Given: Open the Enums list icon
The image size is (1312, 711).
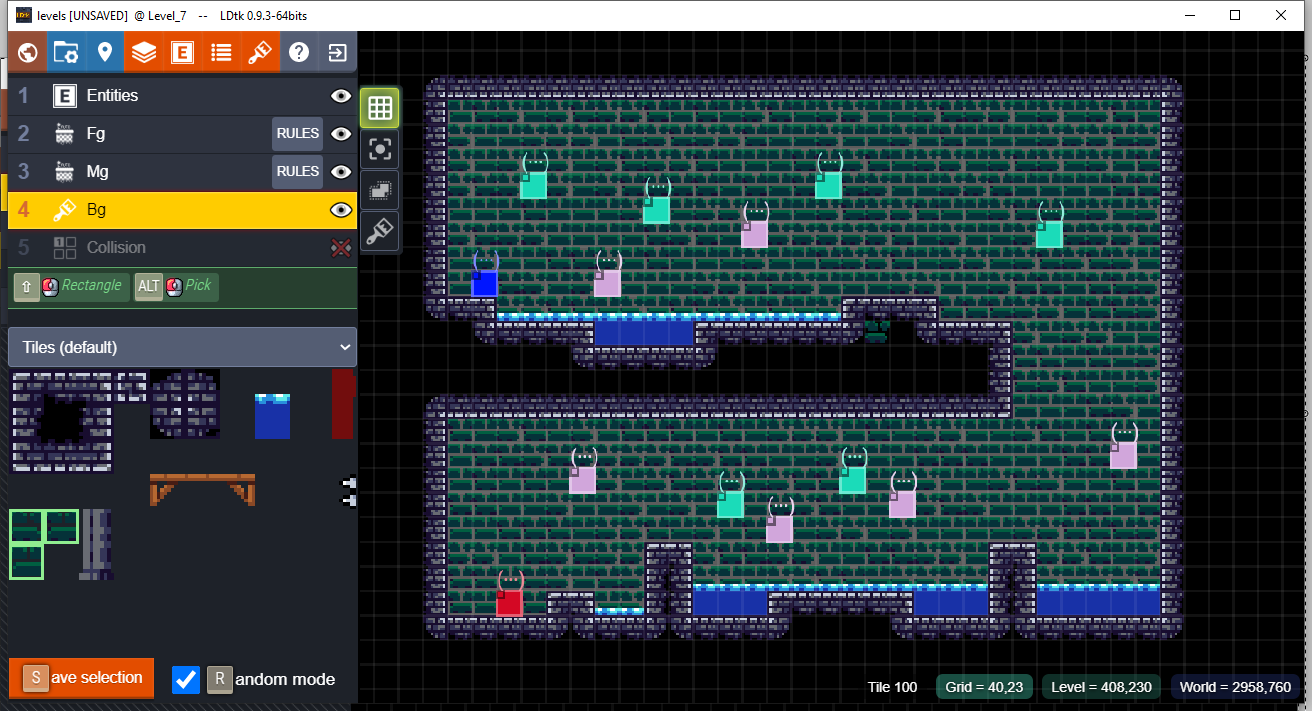Looking at the screenshot, I should pyautogui.click(x=221, y=52).
